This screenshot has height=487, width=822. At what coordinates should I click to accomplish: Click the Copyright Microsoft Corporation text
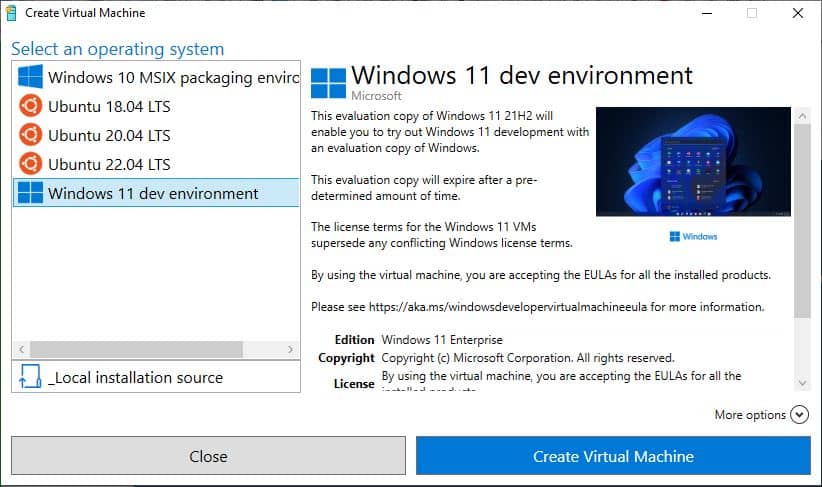[x=527, y=358]
